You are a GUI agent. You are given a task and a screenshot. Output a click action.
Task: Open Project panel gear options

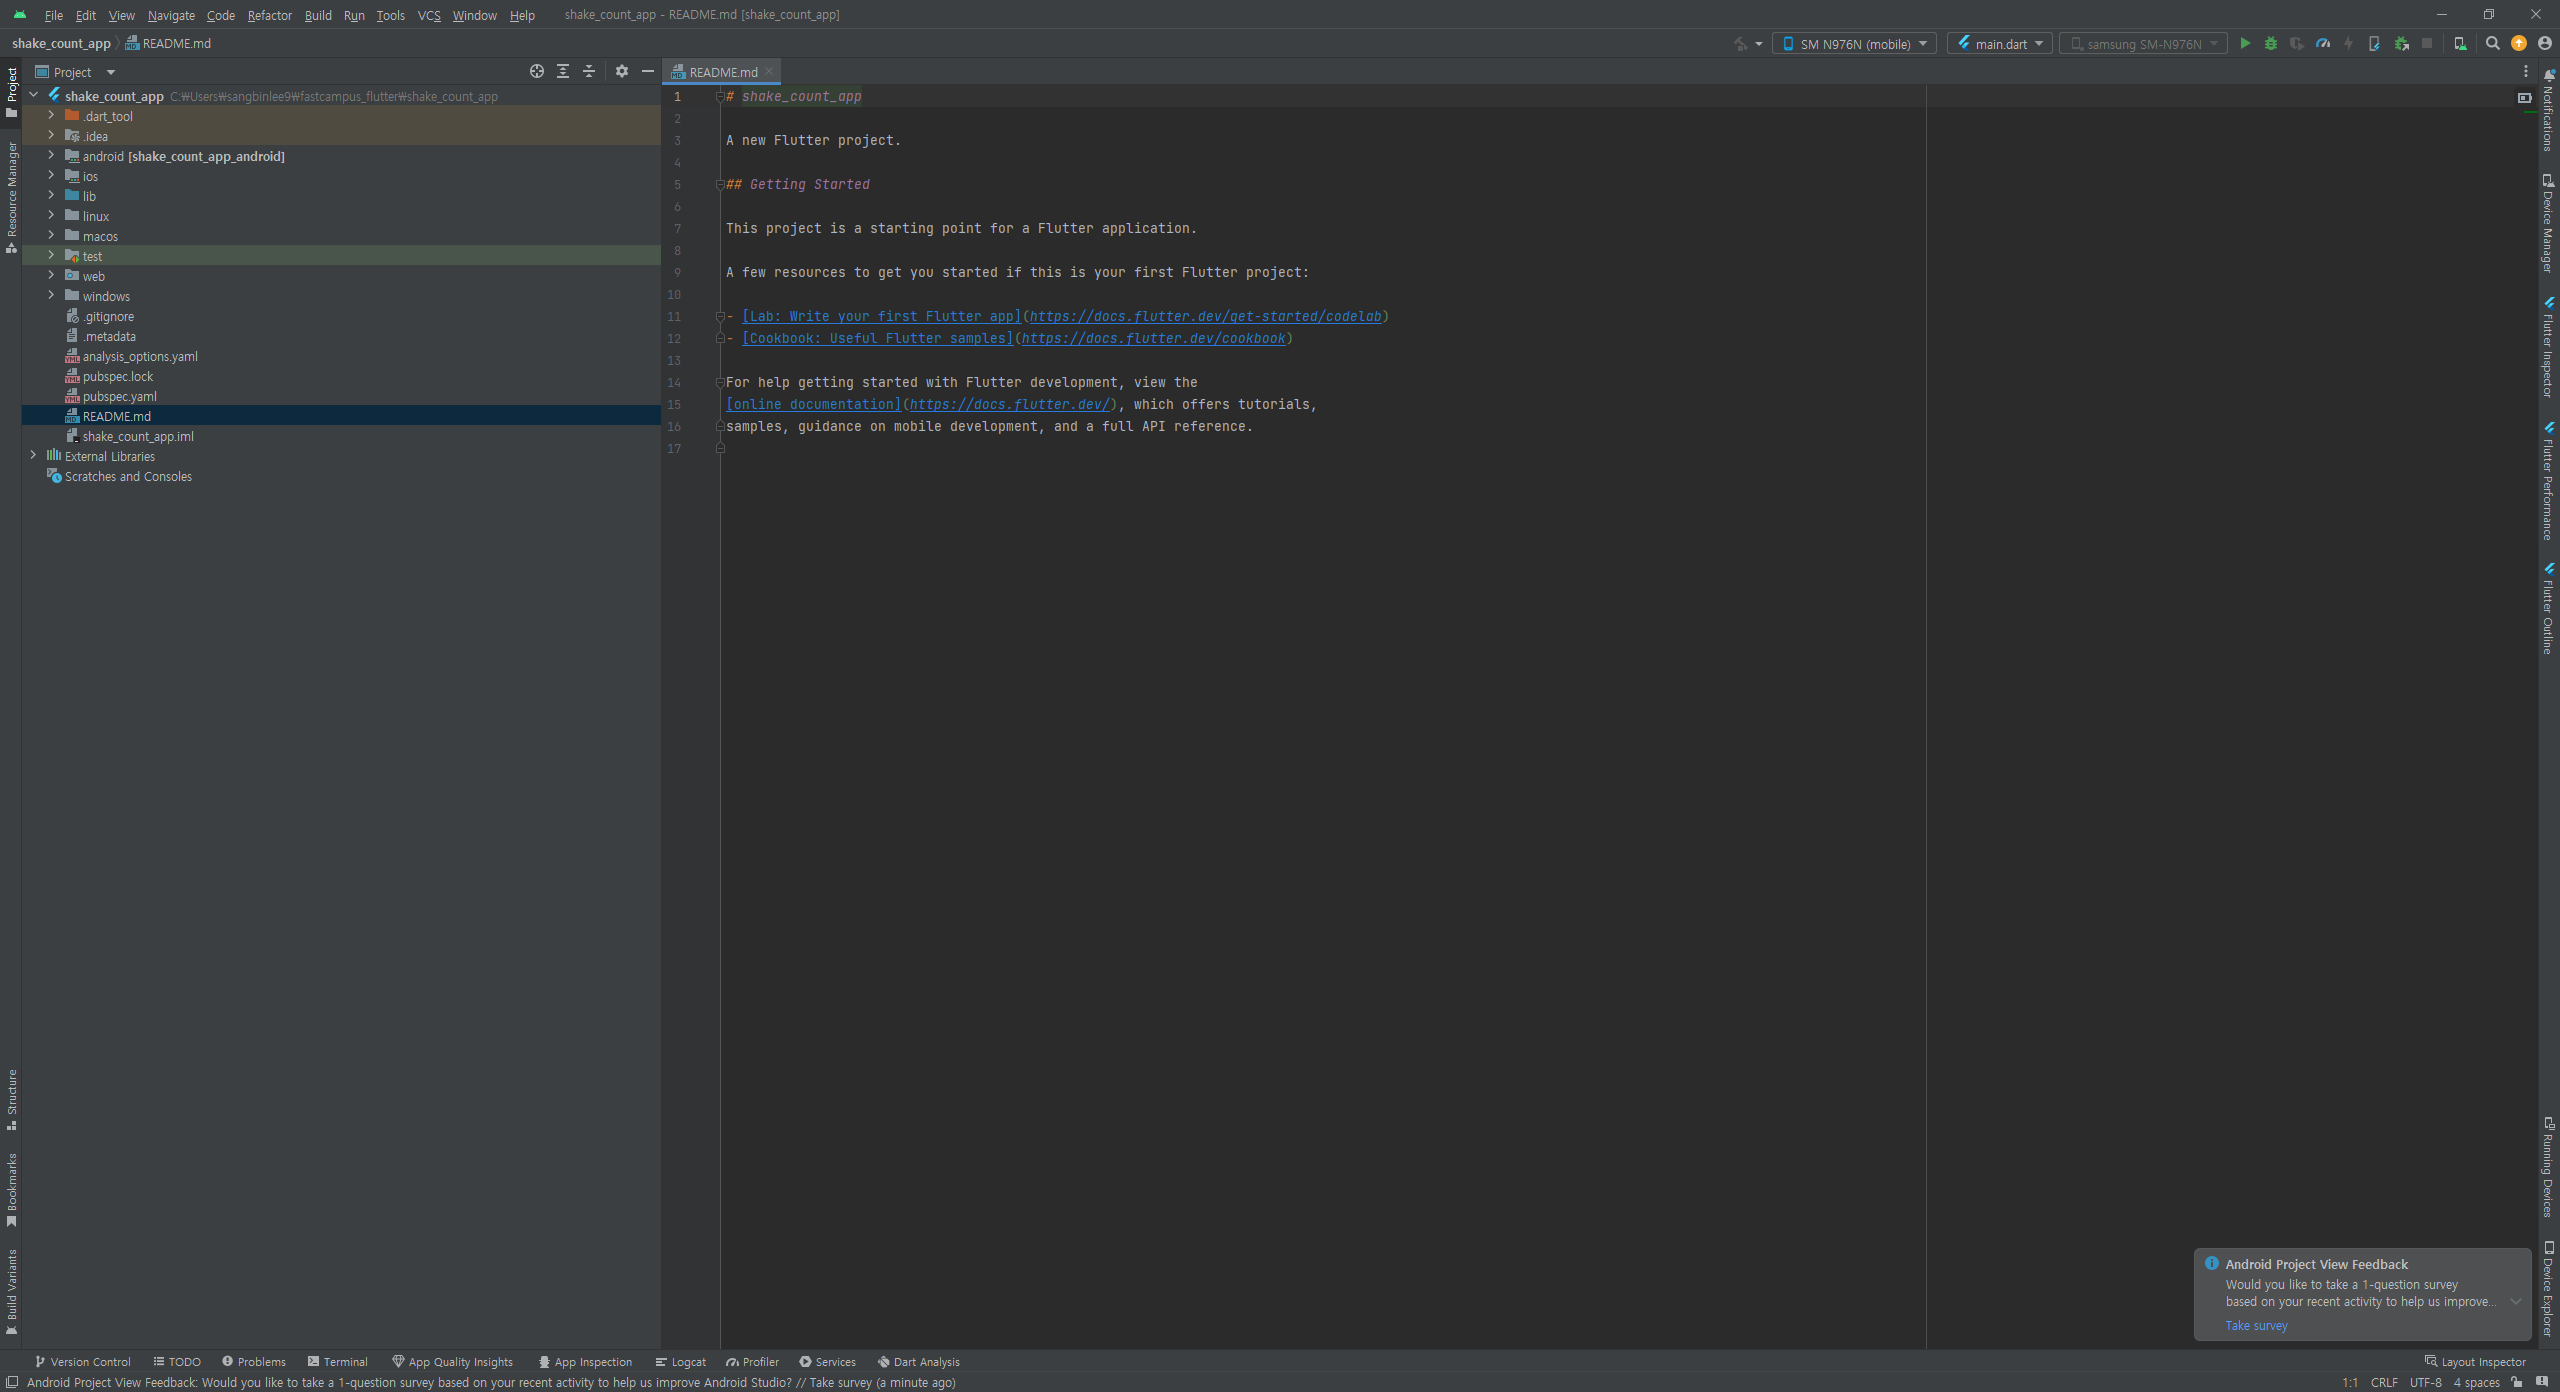[x=622, y=71]
